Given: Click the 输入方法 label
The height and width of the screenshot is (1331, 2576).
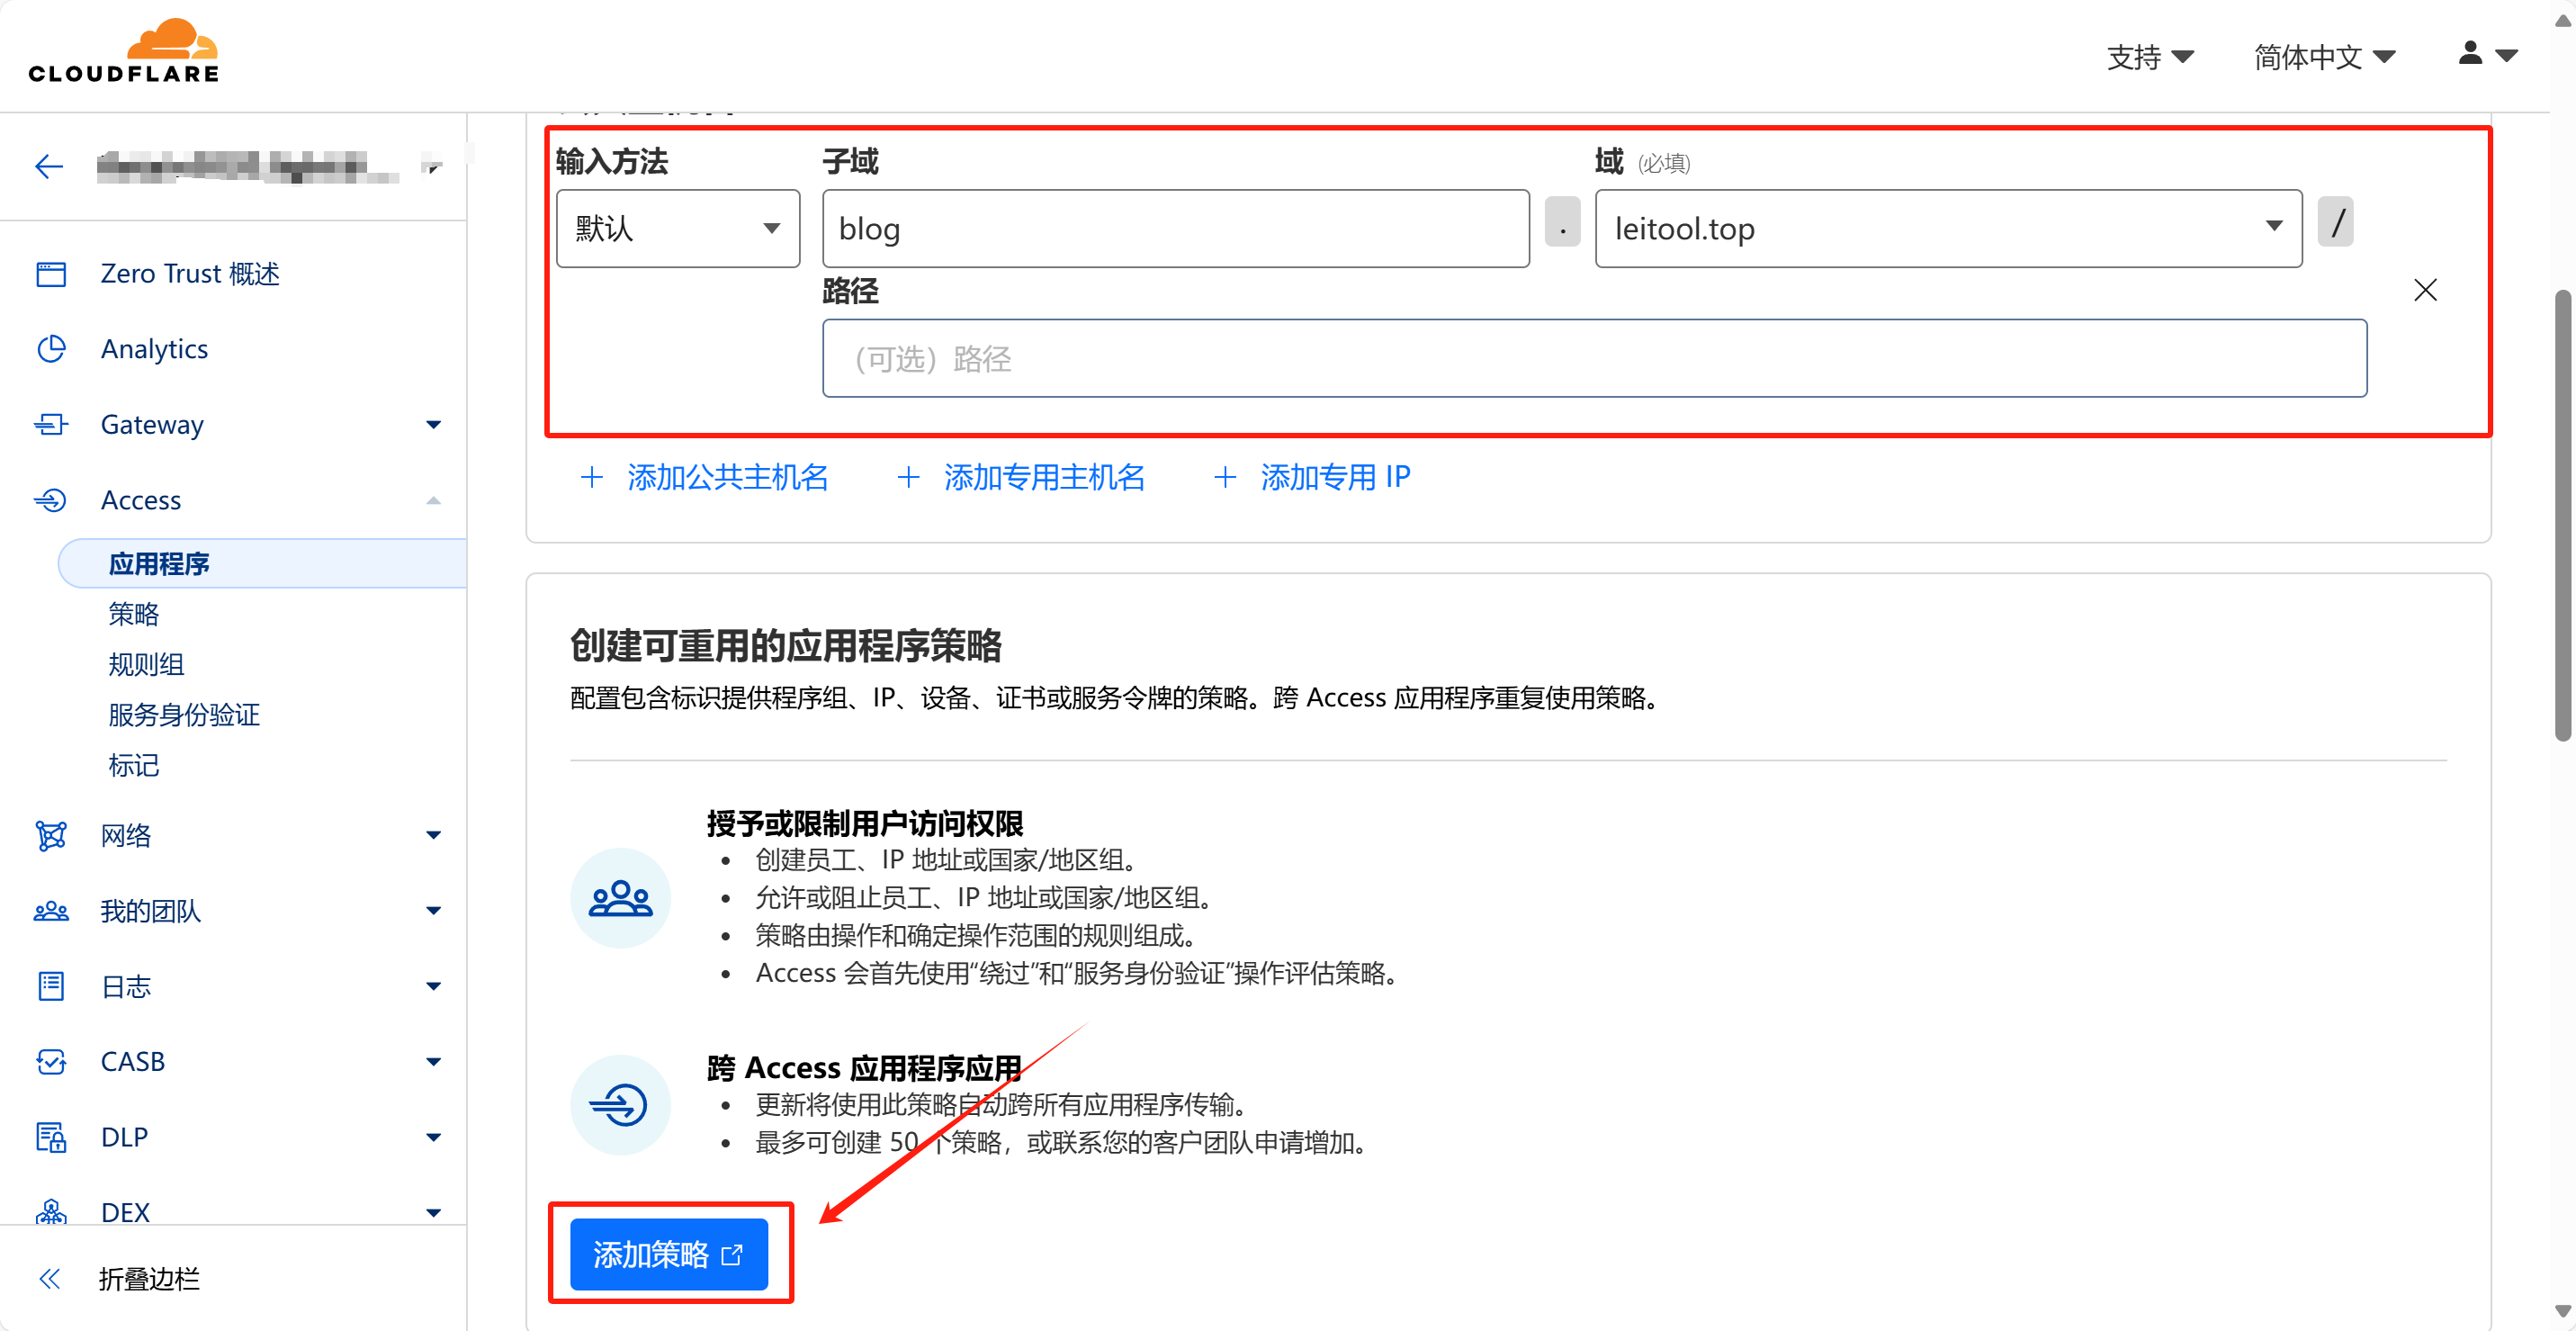Looking at the screenshot, I should tap(612, 161).
